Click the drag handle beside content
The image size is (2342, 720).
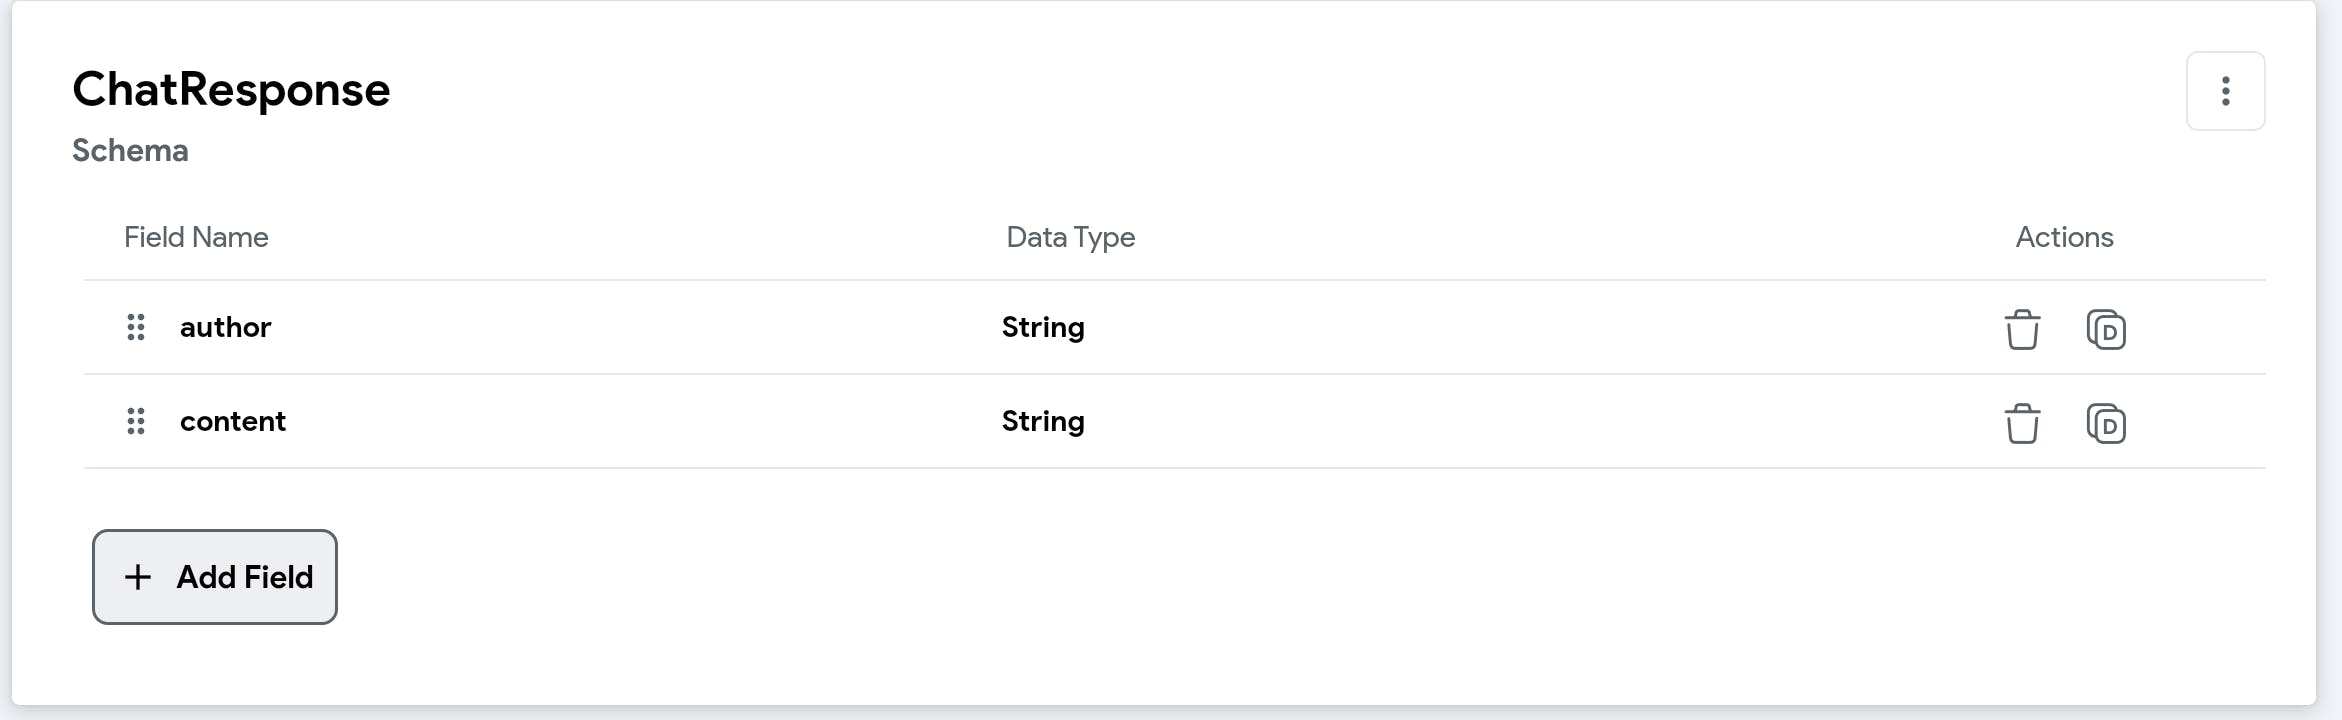136,421
